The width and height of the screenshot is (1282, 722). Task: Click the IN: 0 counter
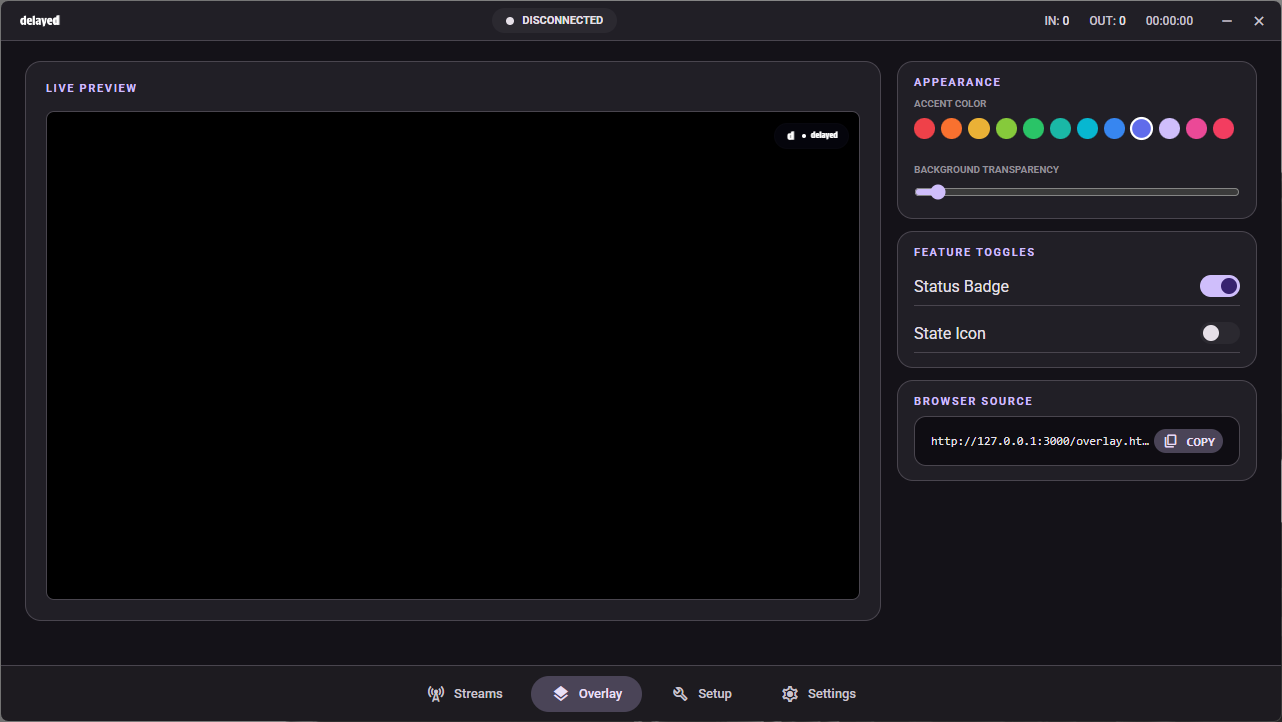[1057, 20]
